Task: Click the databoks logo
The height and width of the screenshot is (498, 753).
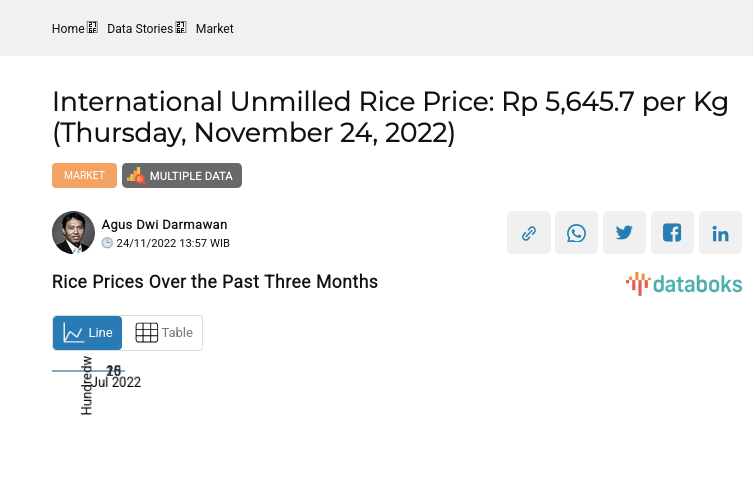Action: coord(684,284)
